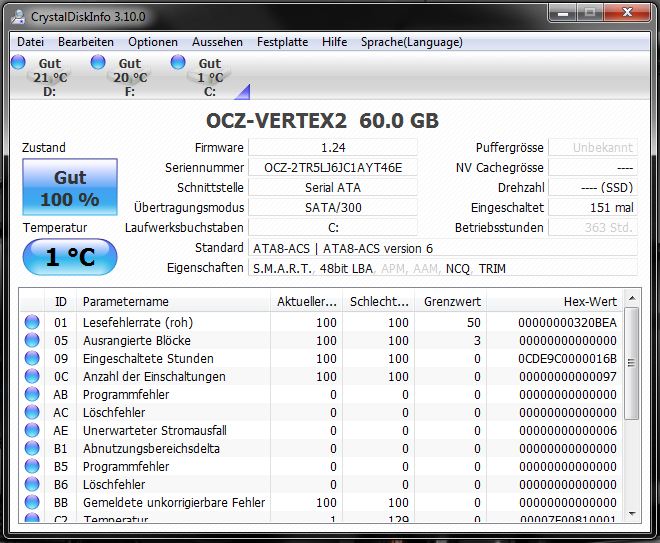
Task: Click the Eigenschaften field with S.M.A.R.T.
Action: (x=443, y=268)
